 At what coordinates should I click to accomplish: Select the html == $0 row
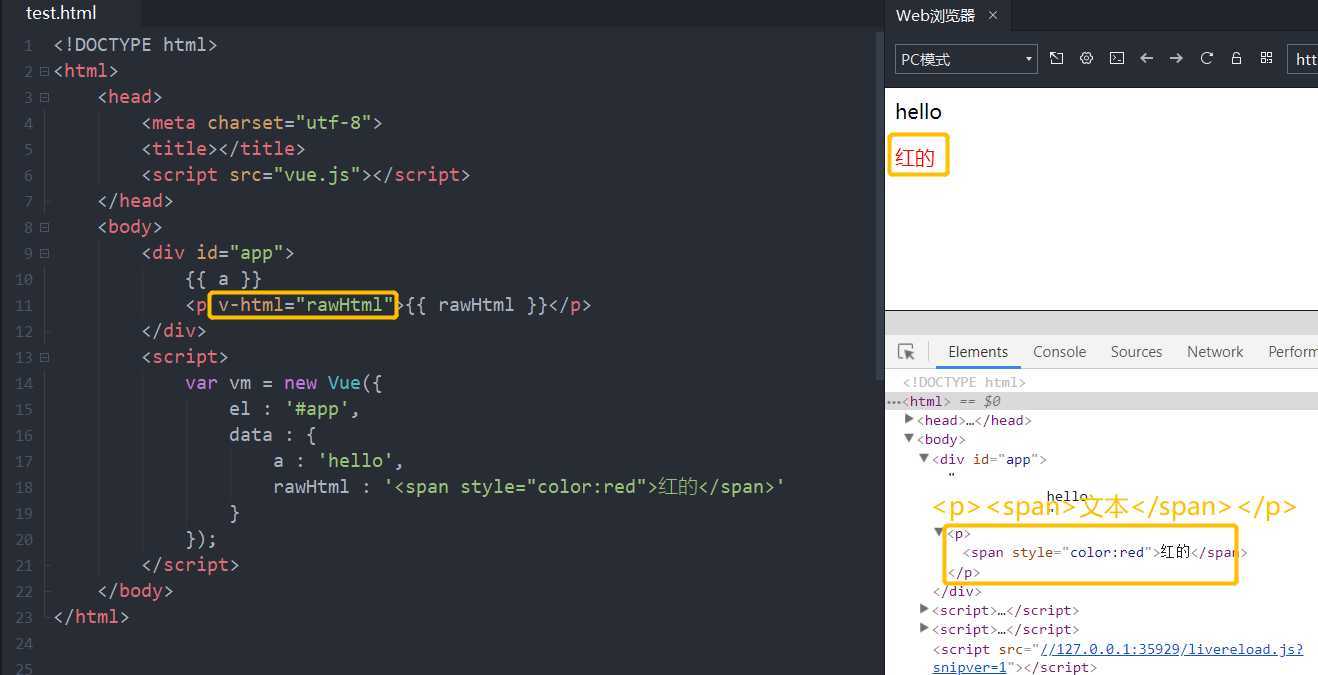(x=1101, y=401)
